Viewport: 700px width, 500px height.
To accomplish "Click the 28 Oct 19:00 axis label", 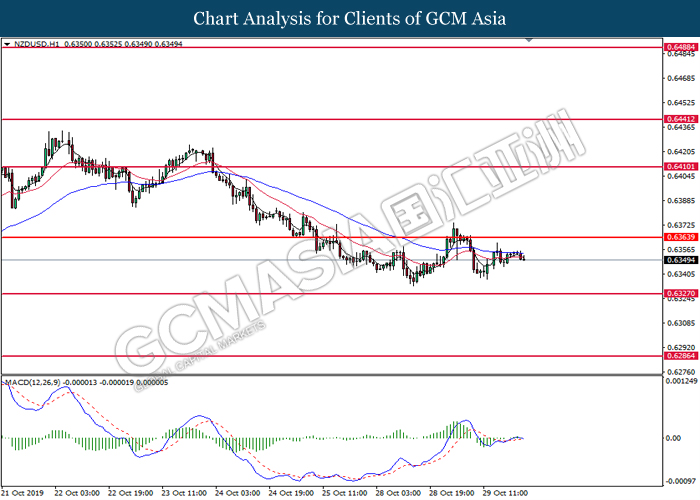I will (x=451, y=493).
